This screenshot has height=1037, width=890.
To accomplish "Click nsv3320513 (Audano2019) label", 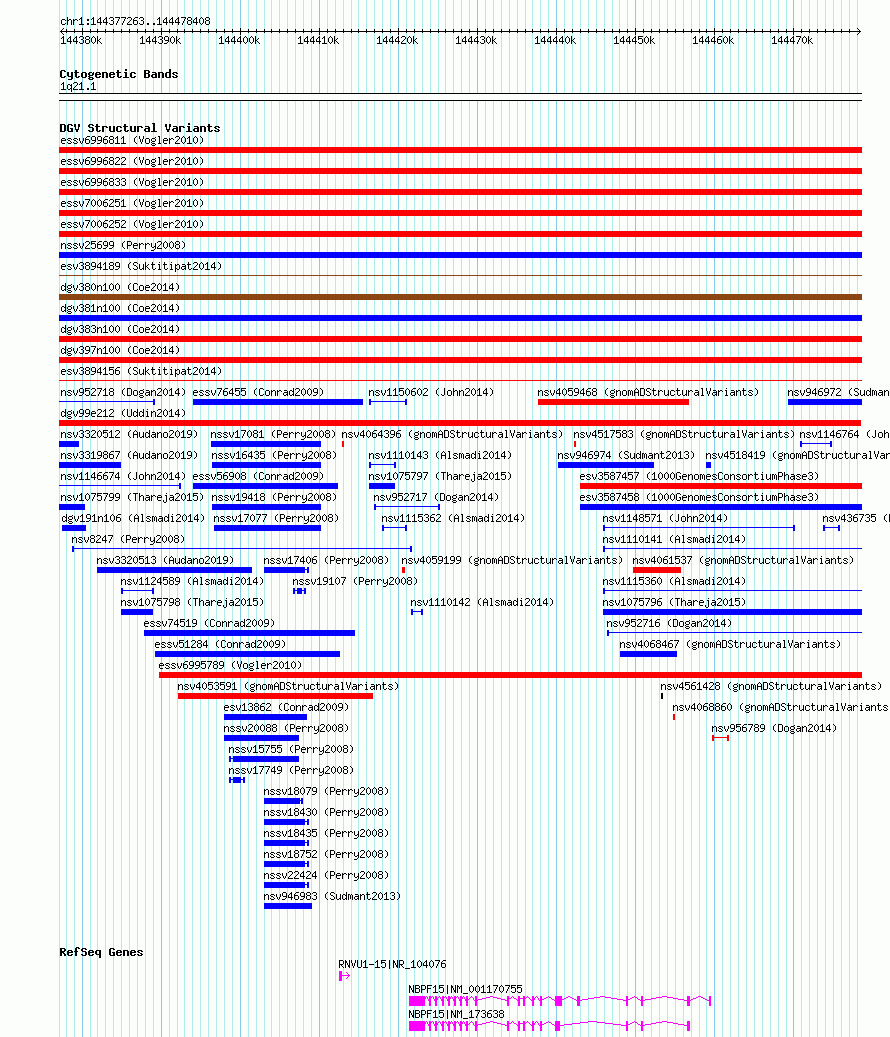I will [x=165, y=561].
